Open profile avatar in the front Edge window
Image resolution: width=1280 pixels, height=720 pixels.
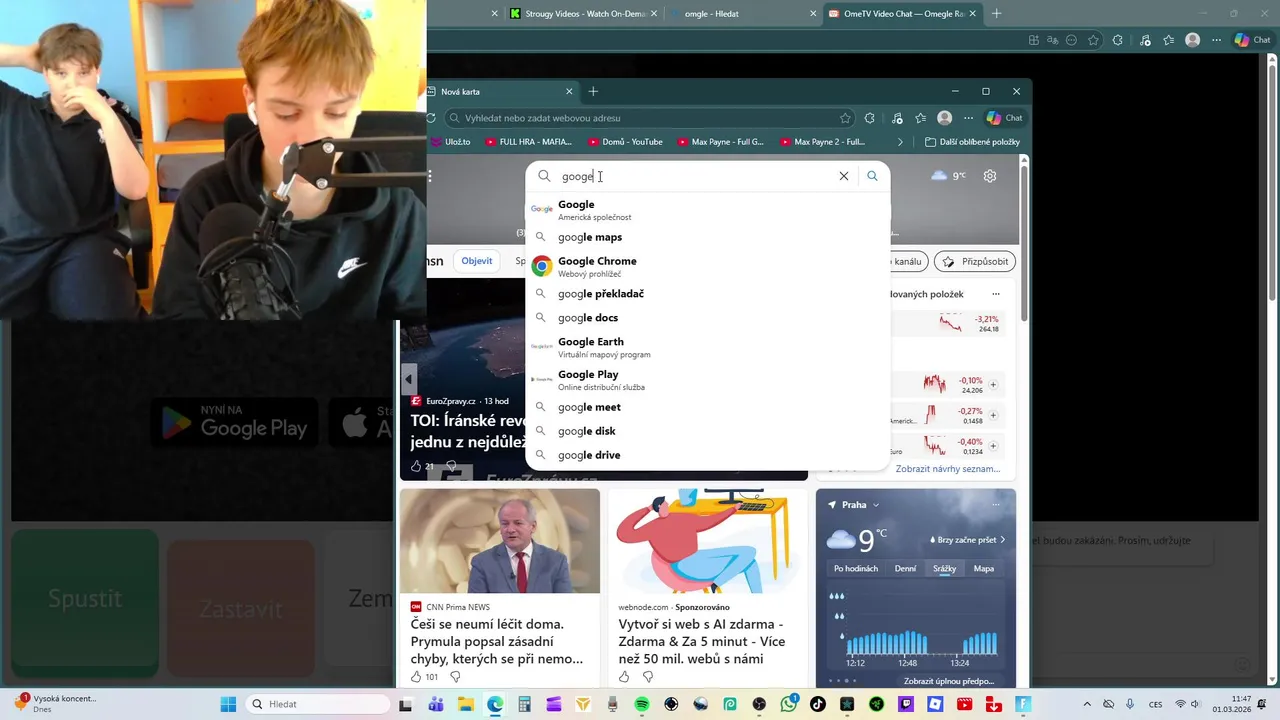click(944, 118)
